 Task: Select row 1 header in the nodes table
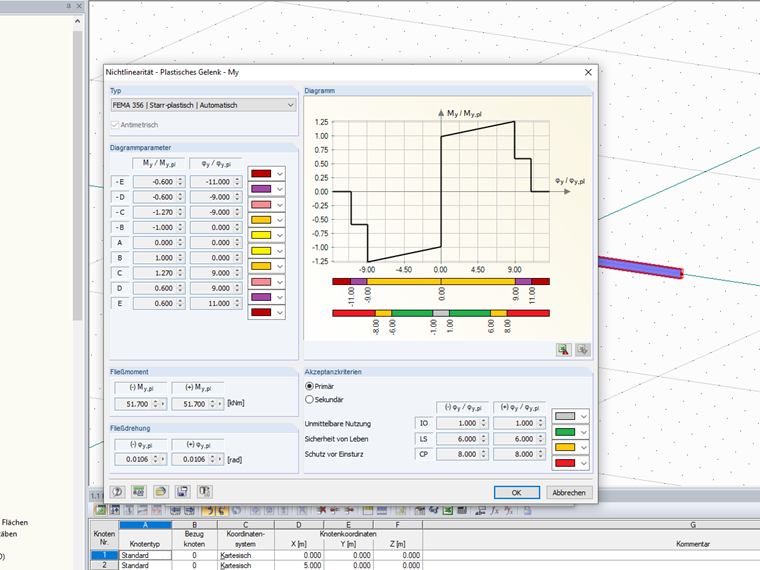click(104, 555)
